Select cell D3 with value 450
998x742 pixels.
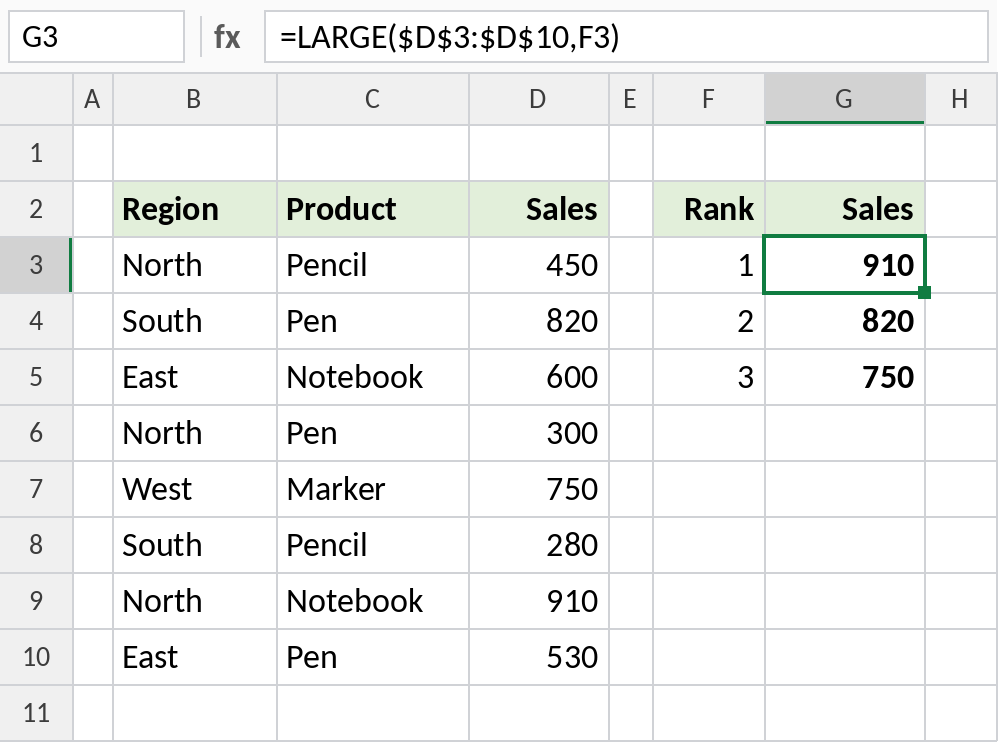539,265
